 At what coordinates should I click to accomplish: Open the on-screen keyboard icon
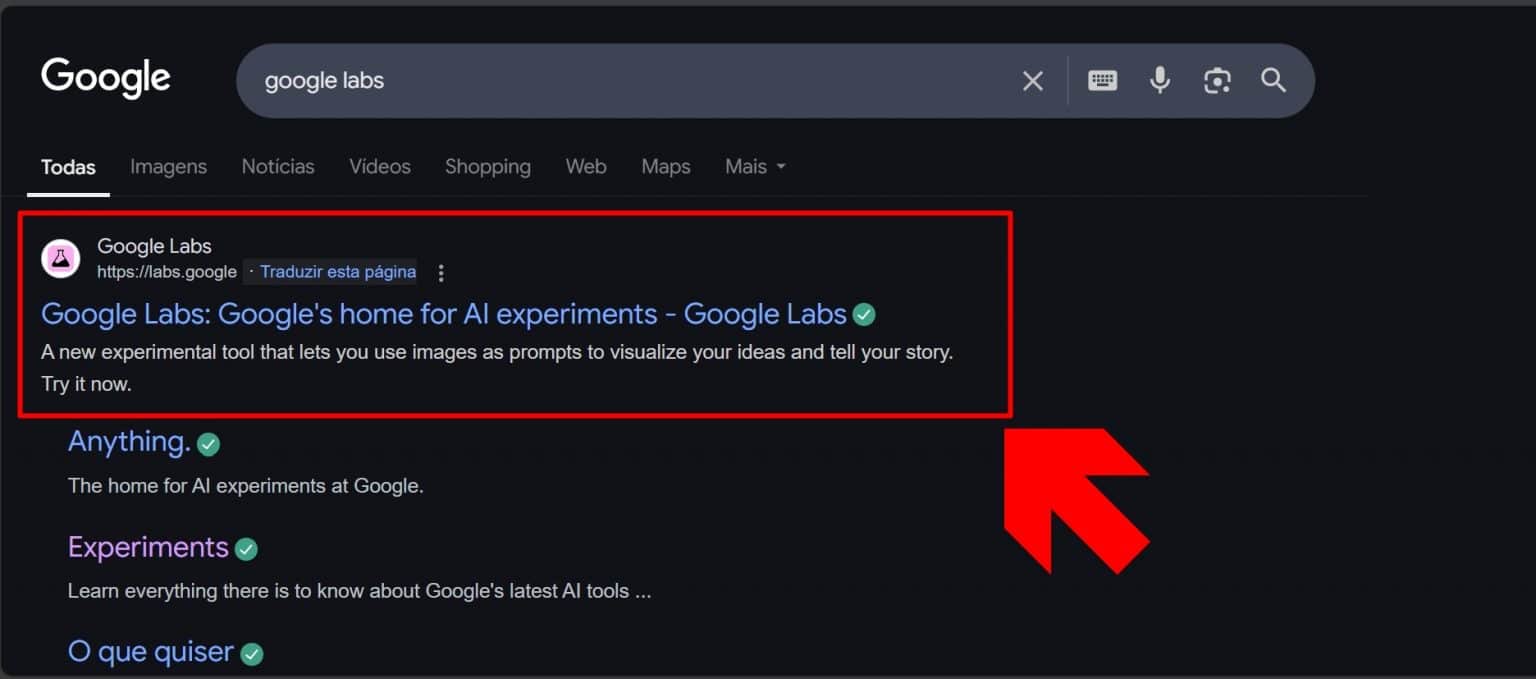[x=1102, y=80]
